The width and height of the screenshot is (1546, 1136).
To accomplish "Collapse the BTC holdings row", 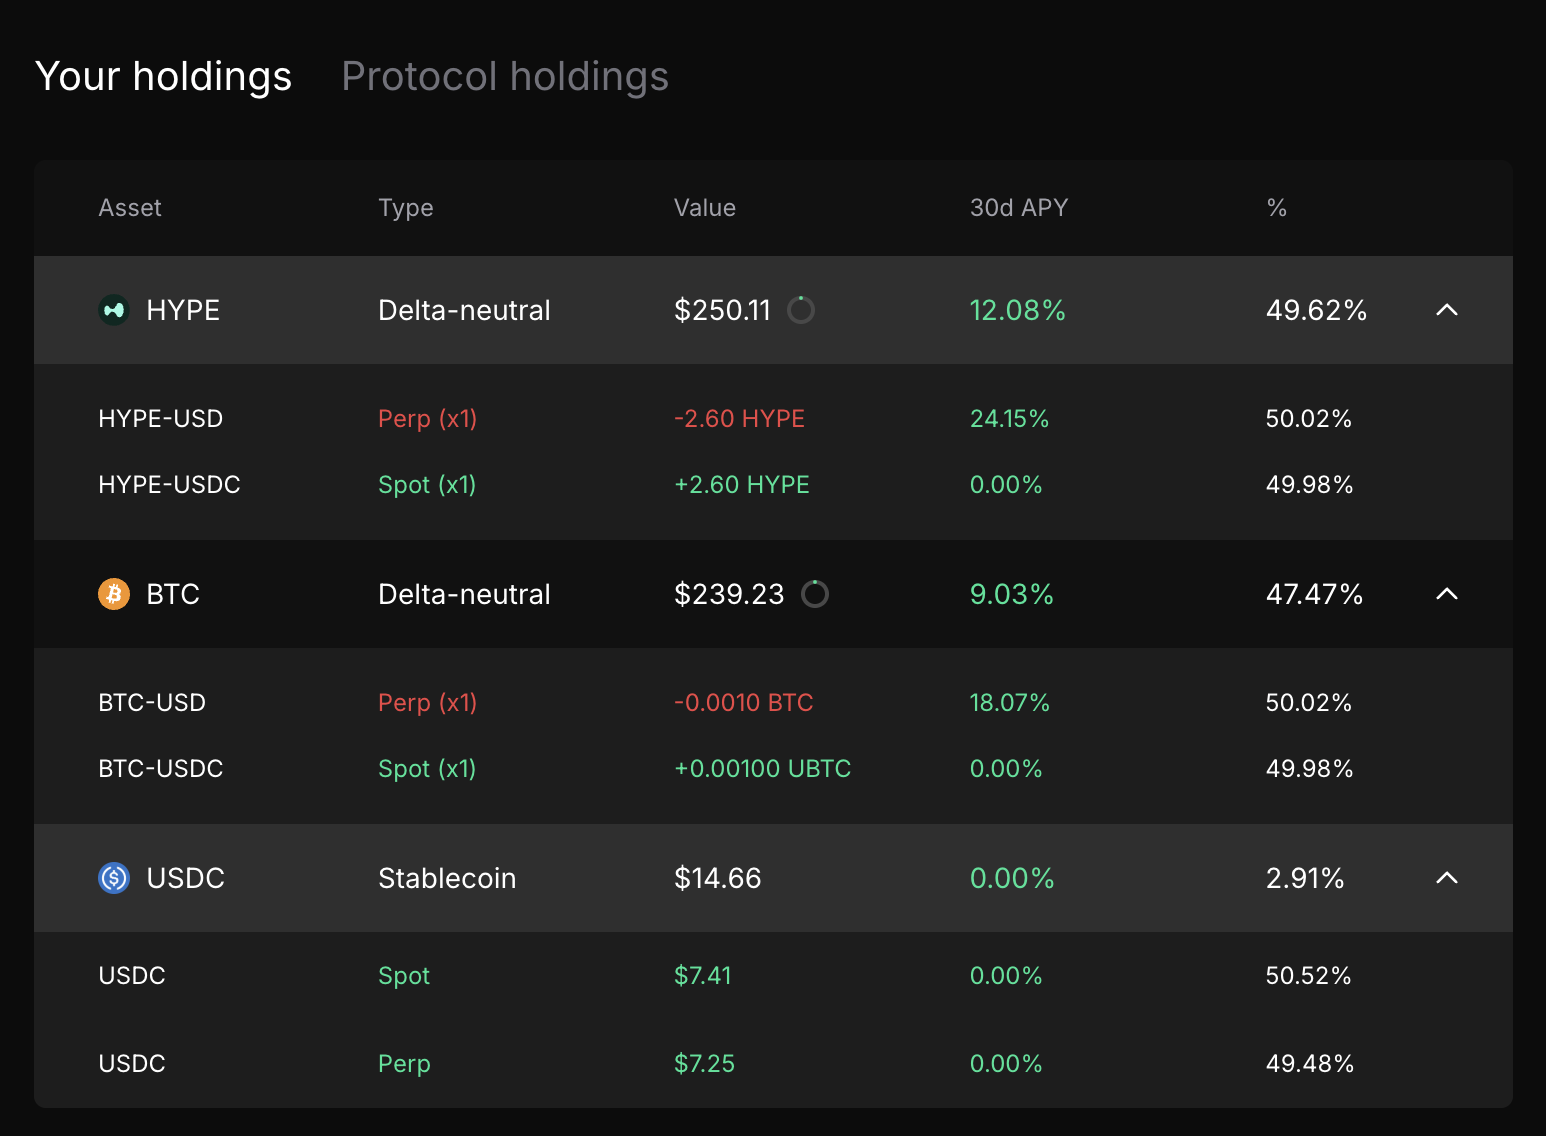I will tap(1447, 594).
